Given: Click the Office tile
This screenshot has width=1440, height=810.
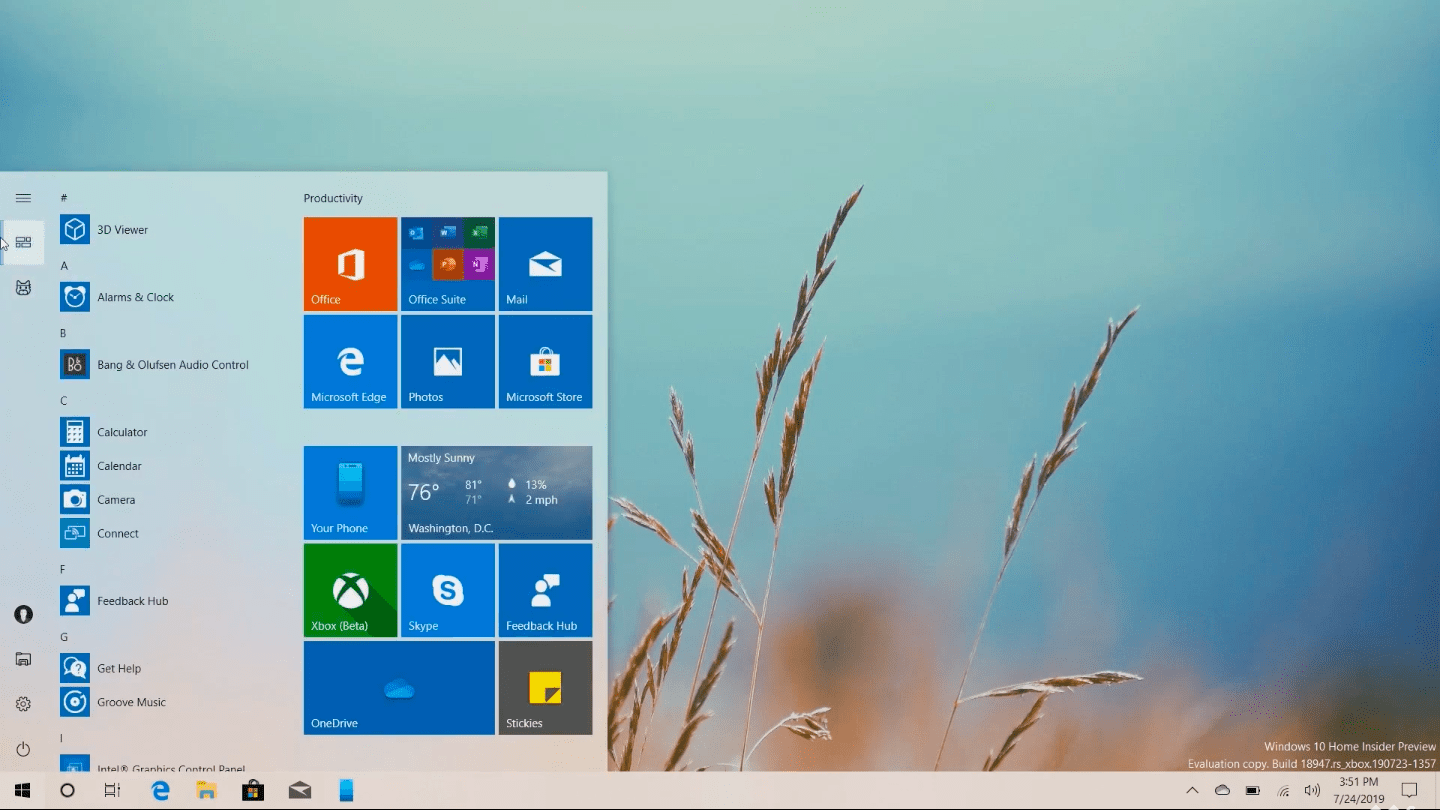Looking at the screenshot, I should [x=350, y=264].
